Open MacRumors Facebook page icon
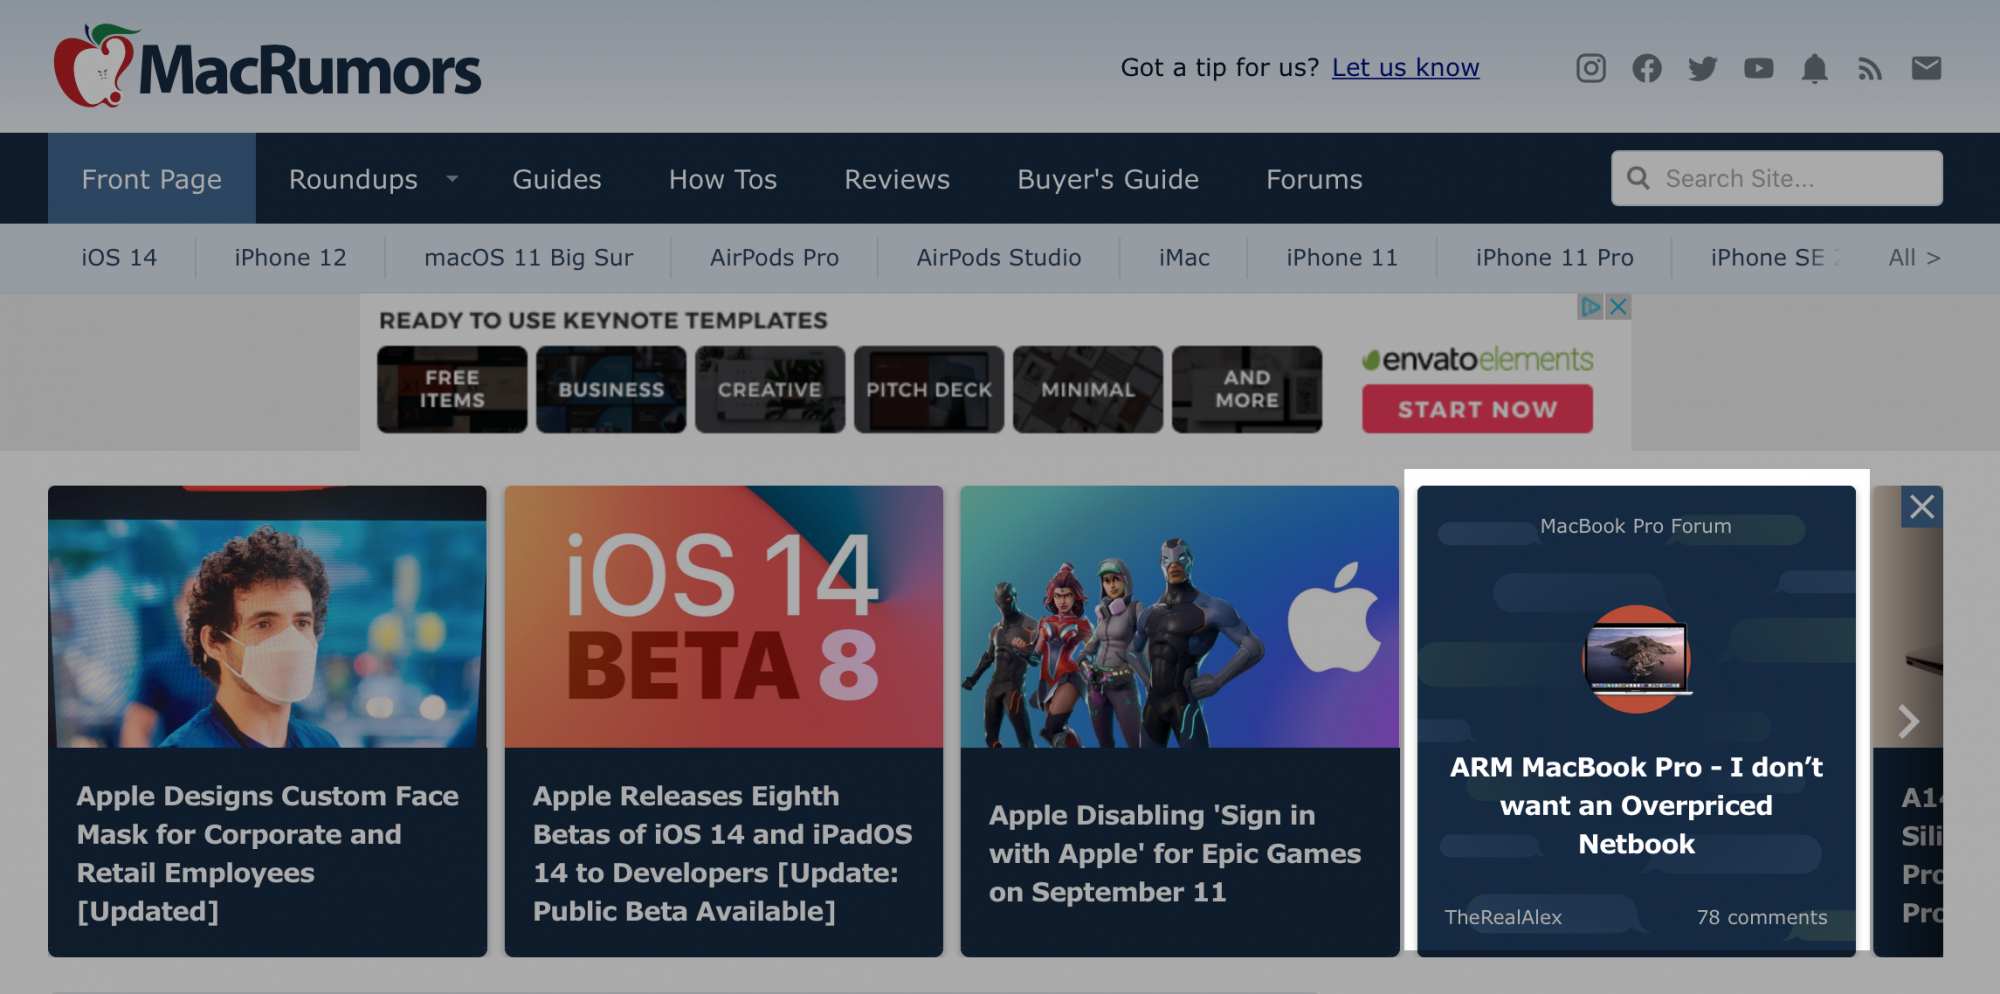The width and height of the screenshot is (2000, 994). (x=1647, y=68)
